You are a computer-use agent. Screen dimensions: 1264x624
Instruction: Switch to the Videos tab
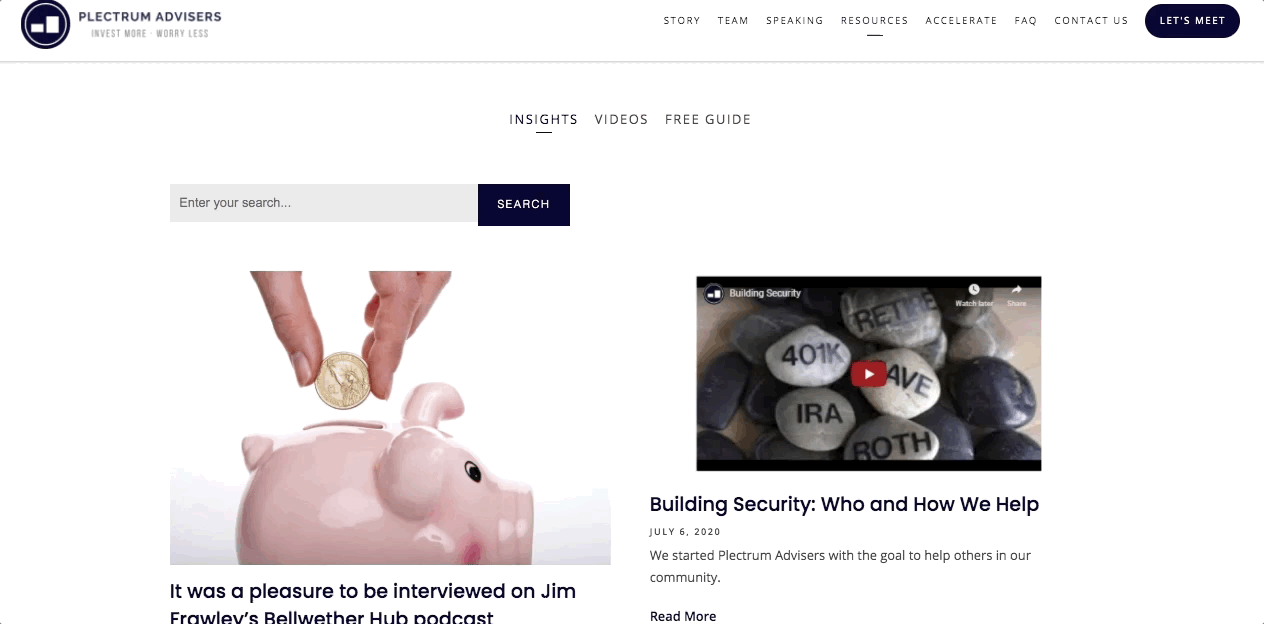622,120
